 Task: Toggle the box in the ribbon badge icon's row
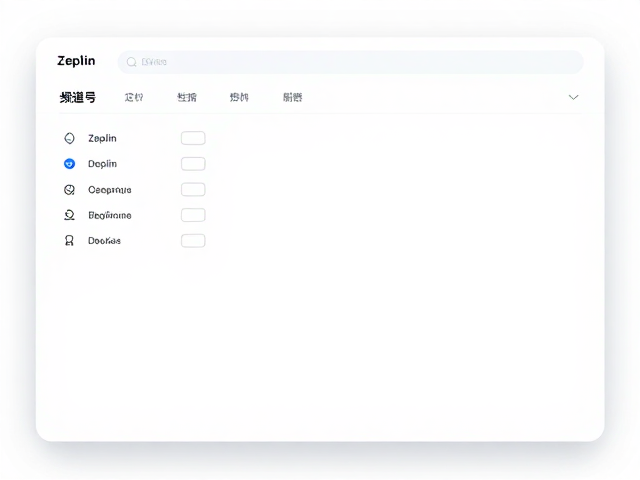tap(193, 241)
